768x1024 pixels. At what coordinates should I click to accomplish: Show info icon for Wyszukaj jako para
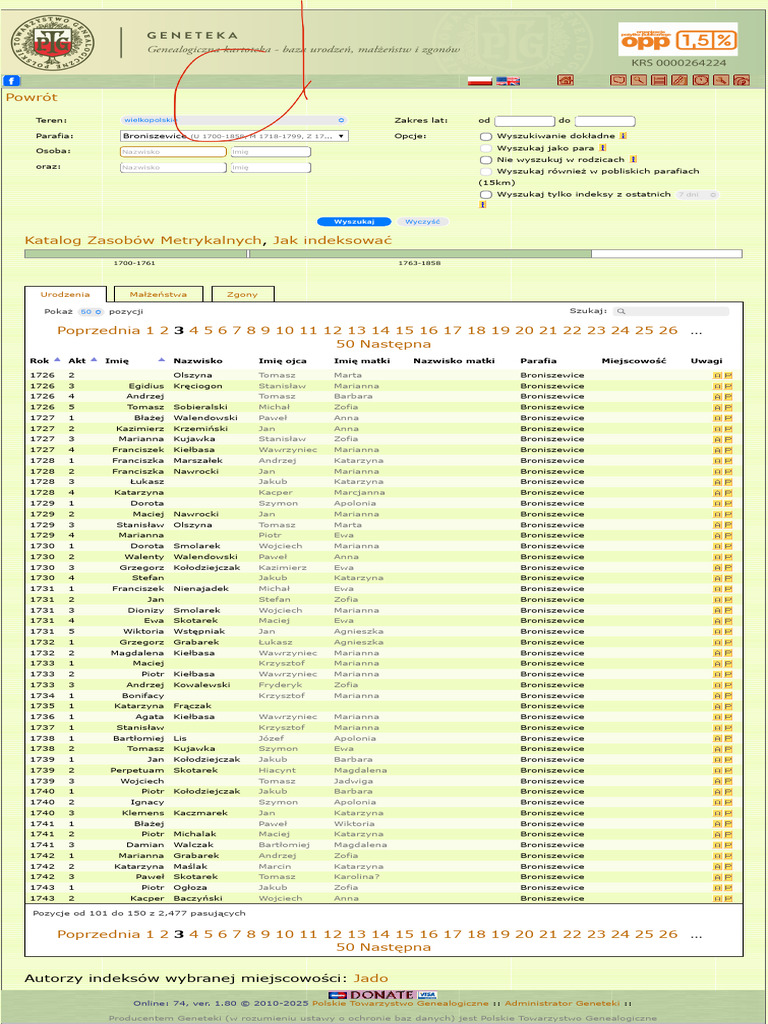tap(602, 148)
